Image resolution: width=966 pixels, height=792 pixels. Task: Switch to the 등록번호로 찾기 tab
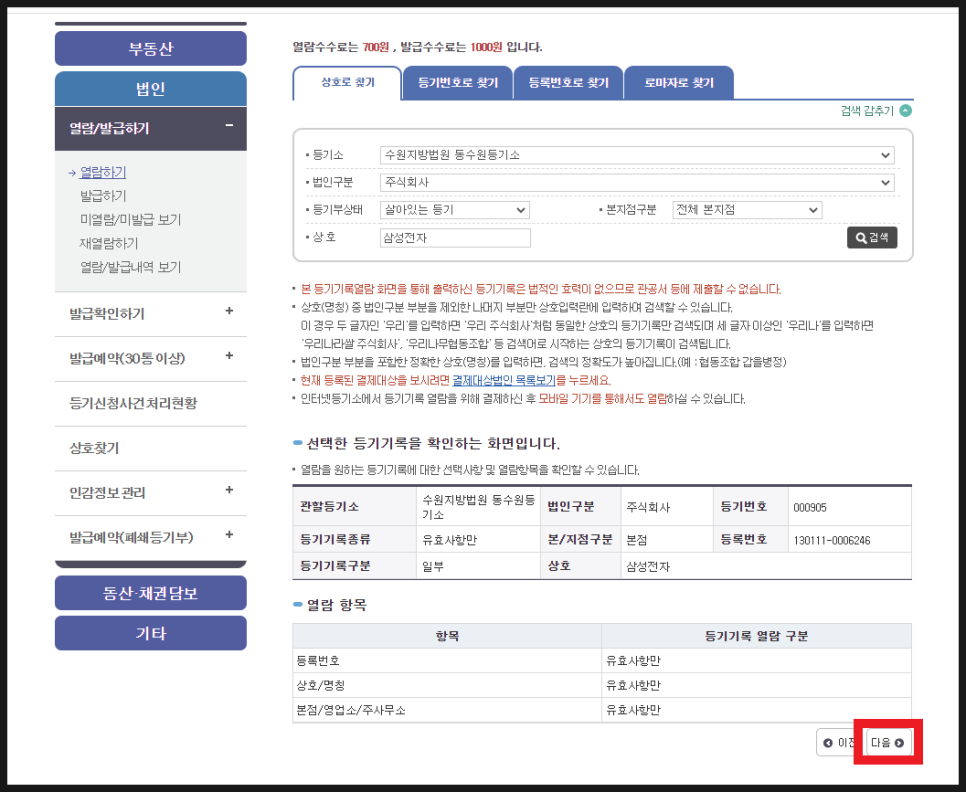point(568,83)
